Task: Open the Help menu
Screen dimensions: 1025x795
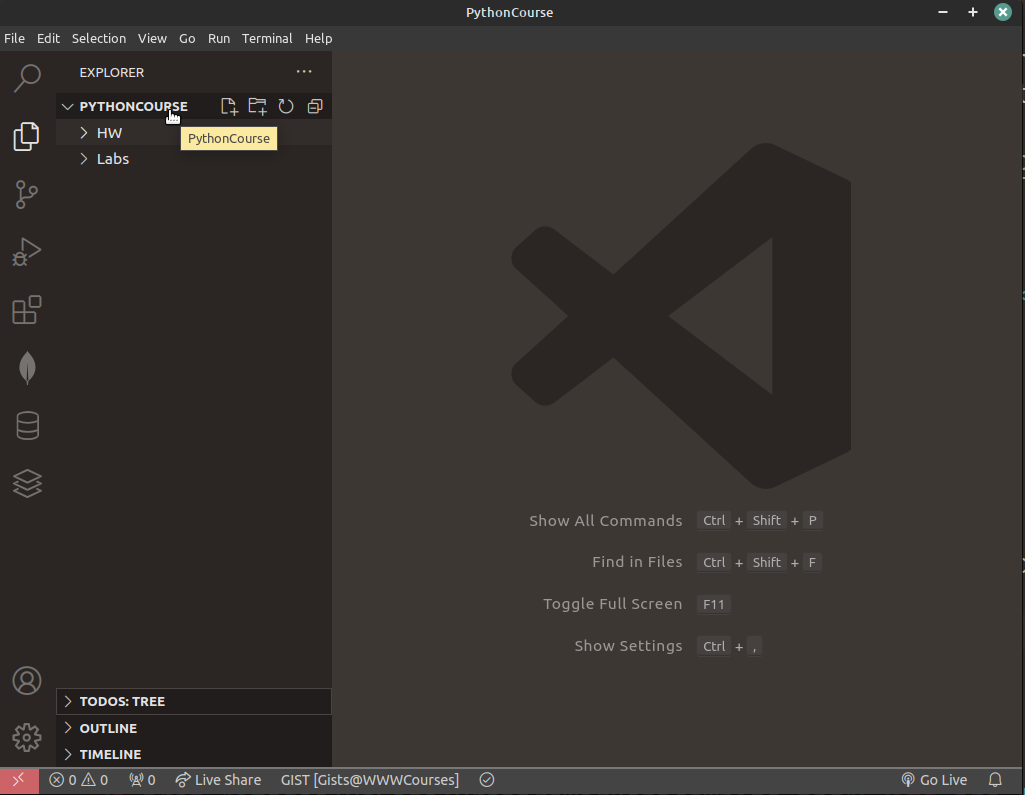Action: pyautogui.click(x=318, y=39)
